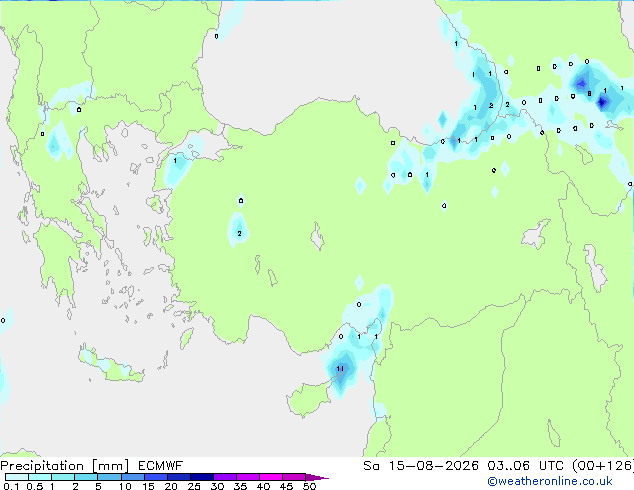Image resolution: width=634 pixels, height=490 pixels.
Task: Pick the lightest 0.1 mm legend swatch
Action: click(17, 477)
